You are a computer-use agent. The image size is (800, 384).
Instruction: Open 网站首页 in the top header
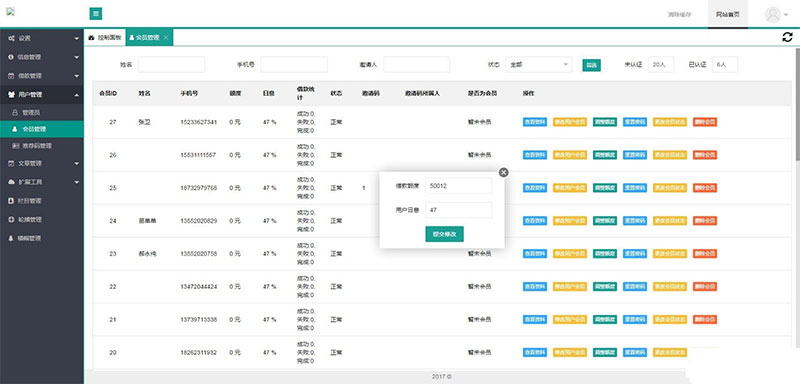tap(728, 14)
